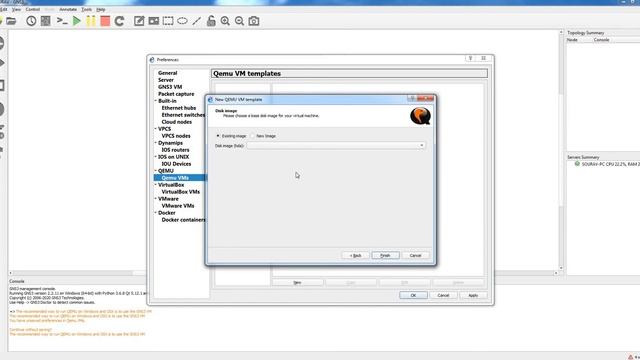Collapse the Docker tree group

pos(156,213)
